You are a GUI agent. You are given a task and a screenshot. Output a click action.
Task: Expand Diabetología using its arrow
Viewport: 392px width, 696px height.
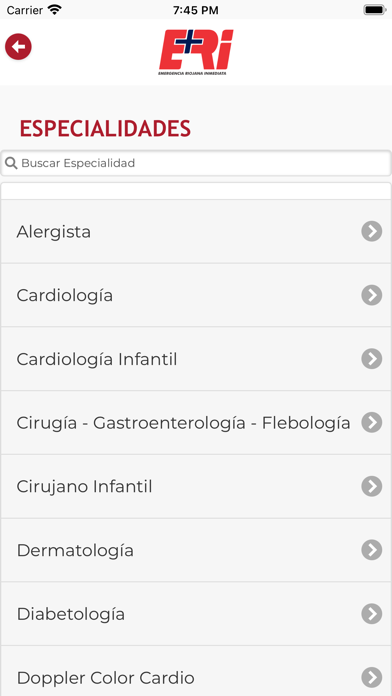pyautogui.click(x=372, y=614)
